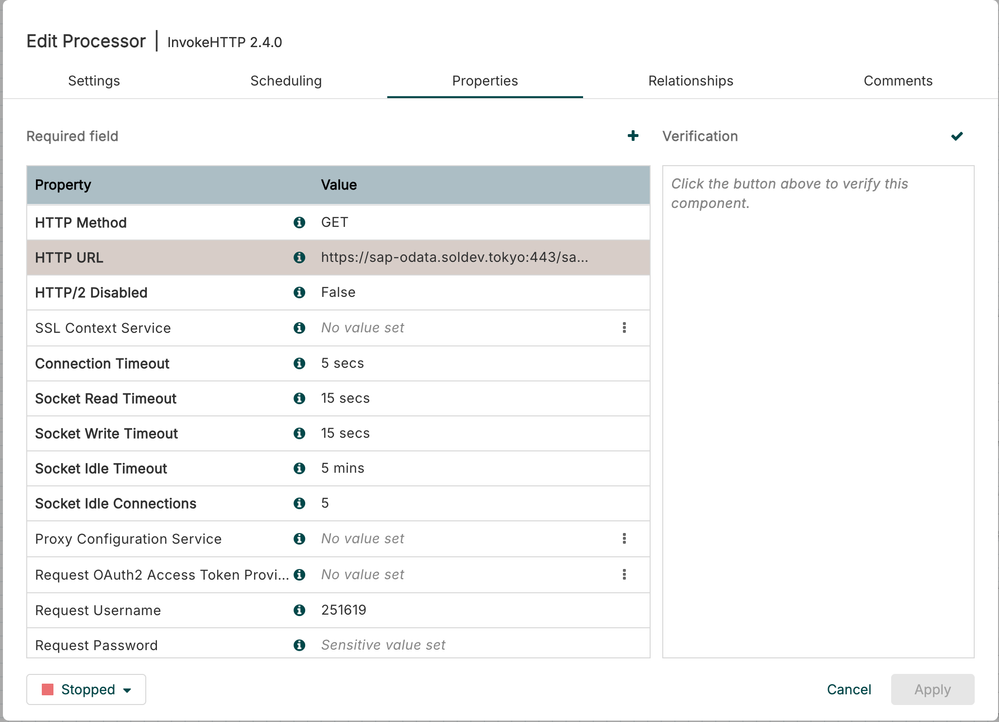Viewport: 999px width, 722px height.
Task: Click the add property plus icon
Action: coord(633,136)
